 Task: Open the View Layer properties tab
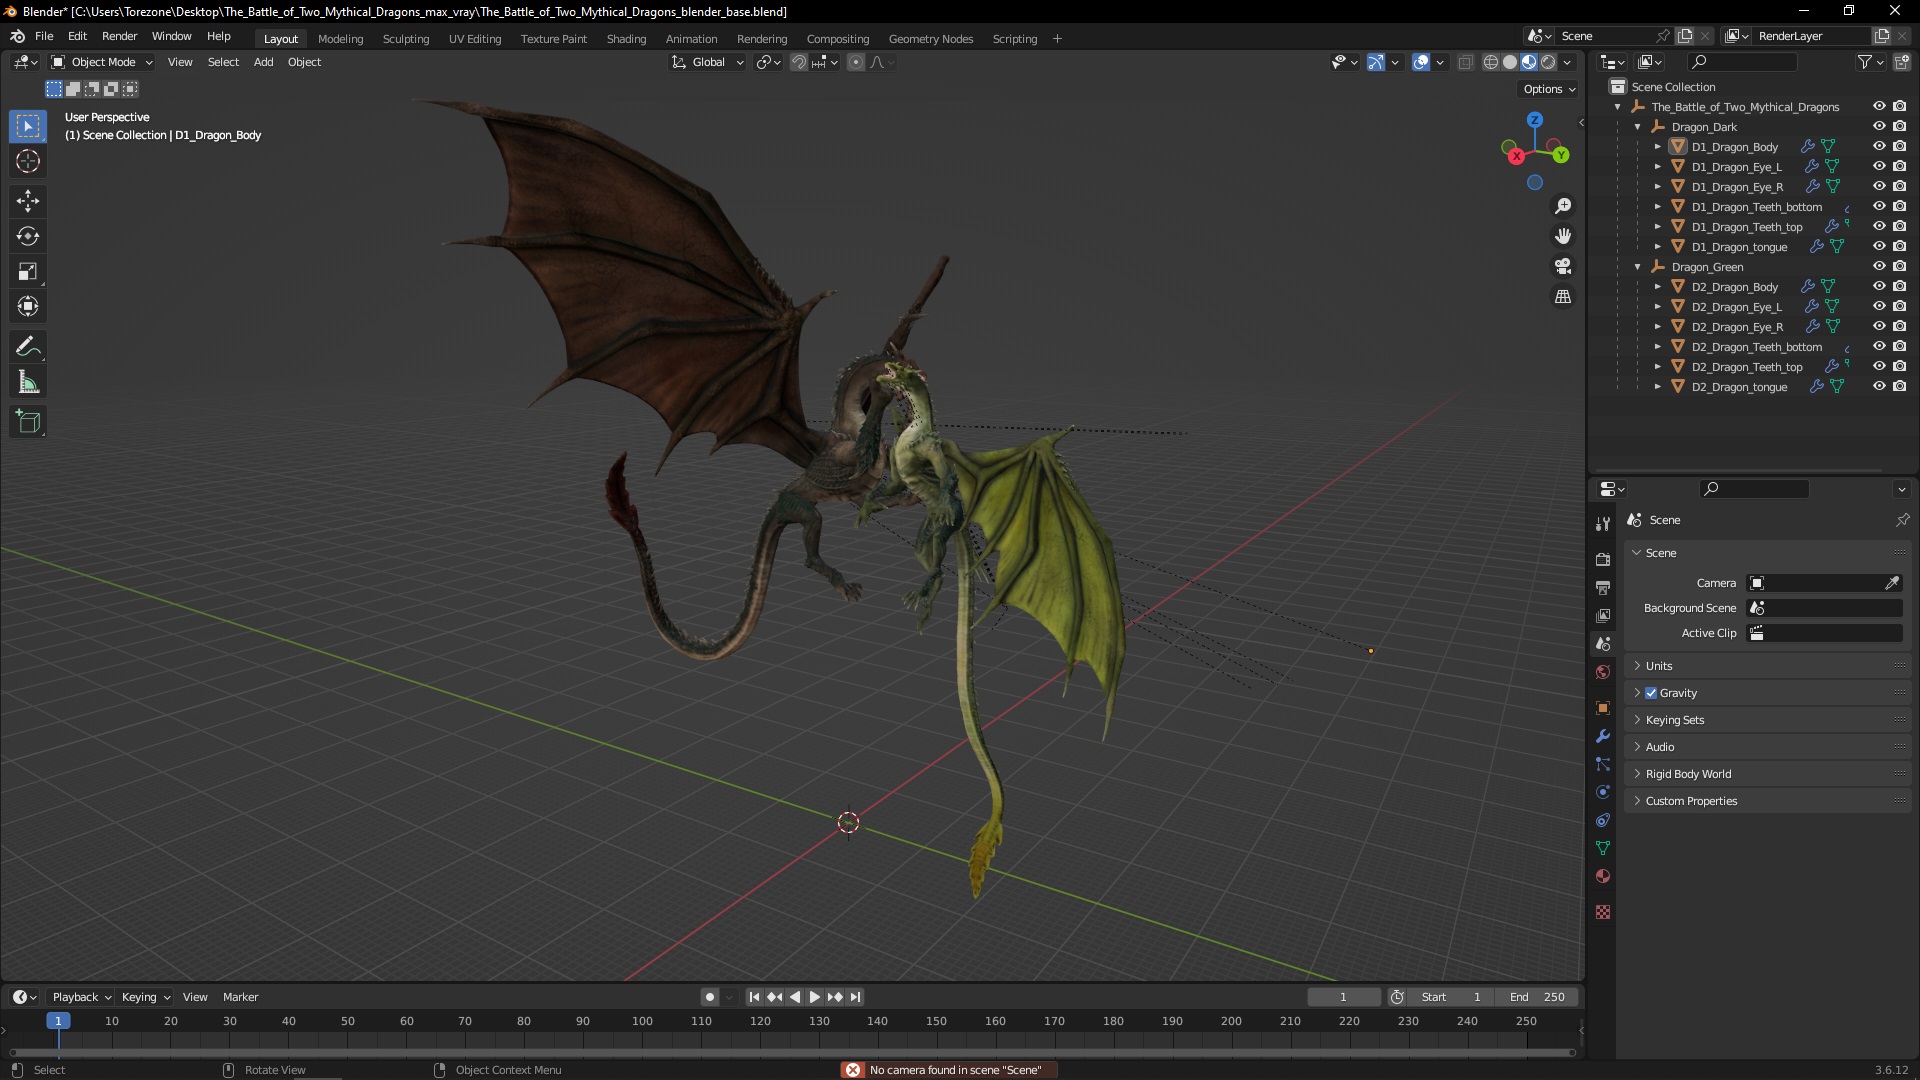[1603, 616]
